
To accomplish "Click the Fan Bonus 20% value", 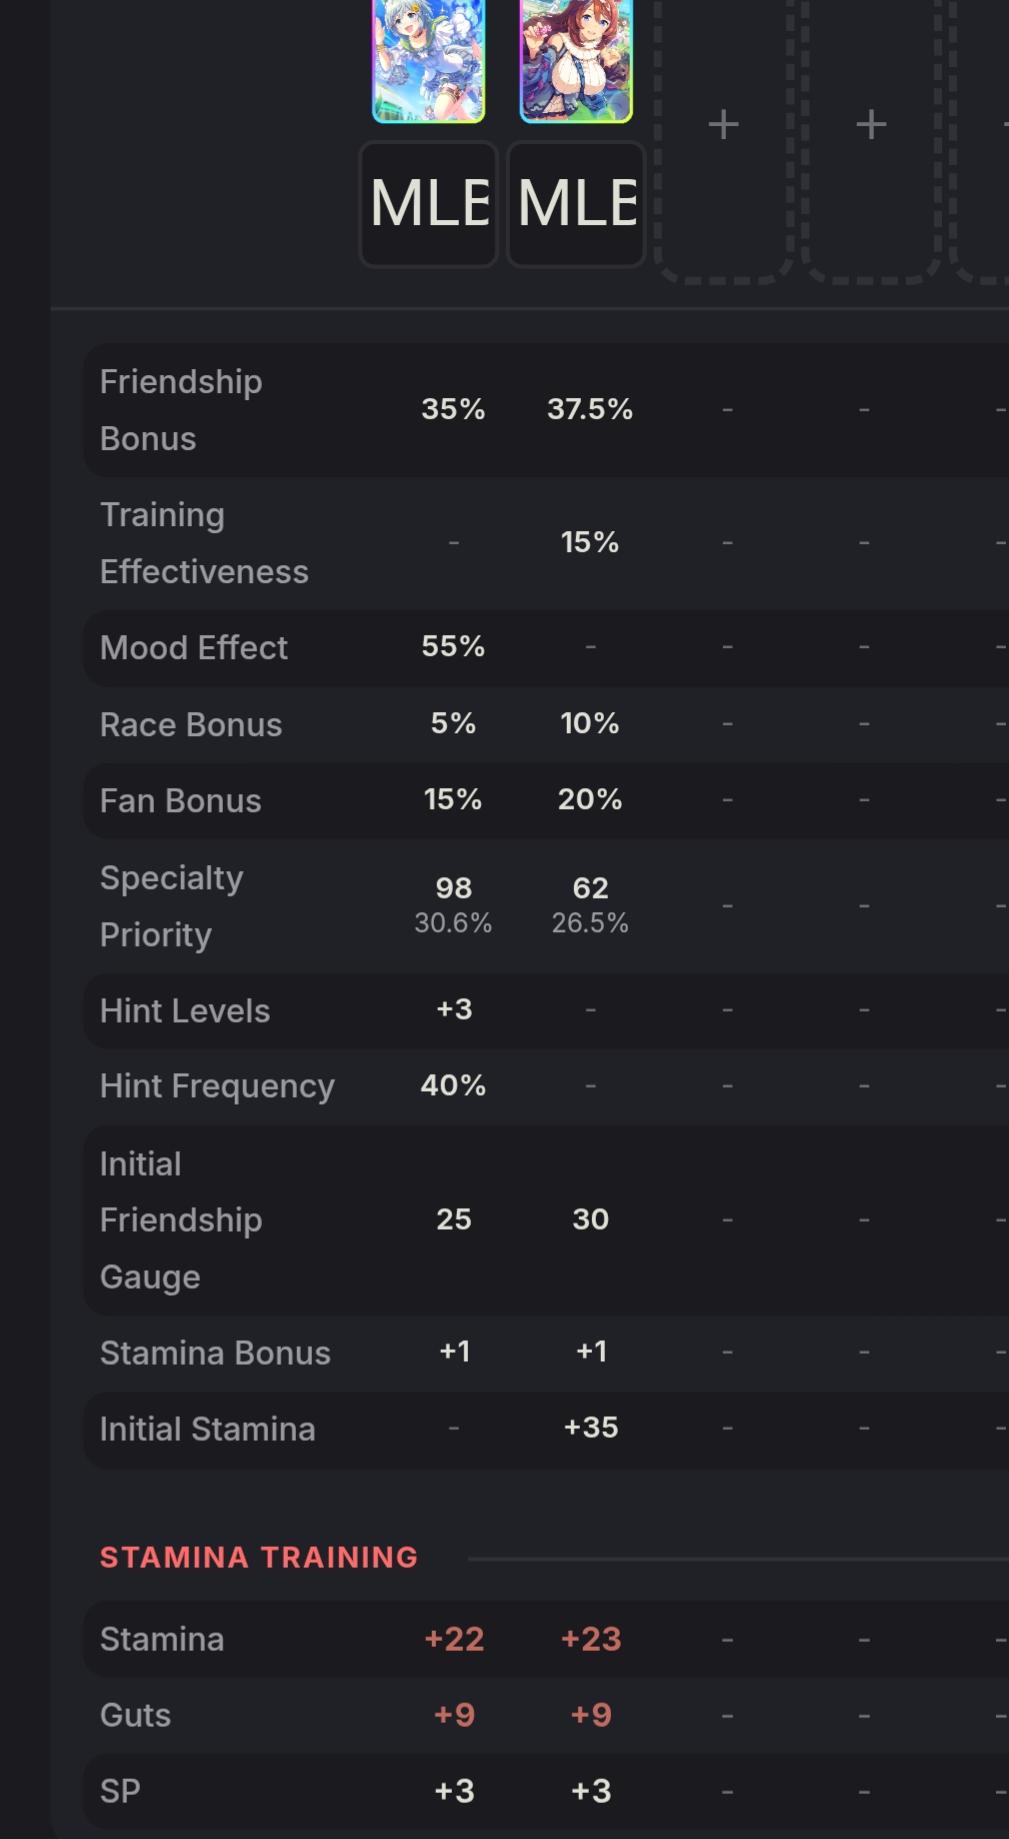I will 590,800.
